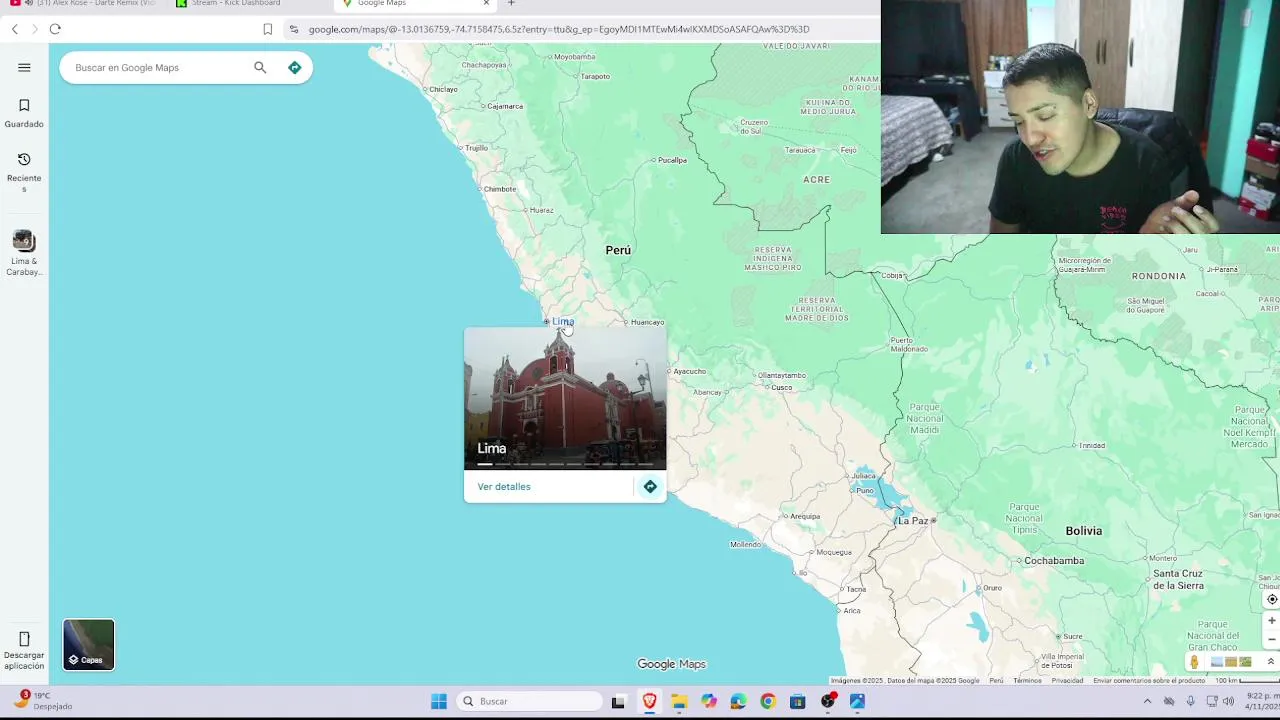Switch to the Alex Rose YouTube tab

[x=83, y=4]
